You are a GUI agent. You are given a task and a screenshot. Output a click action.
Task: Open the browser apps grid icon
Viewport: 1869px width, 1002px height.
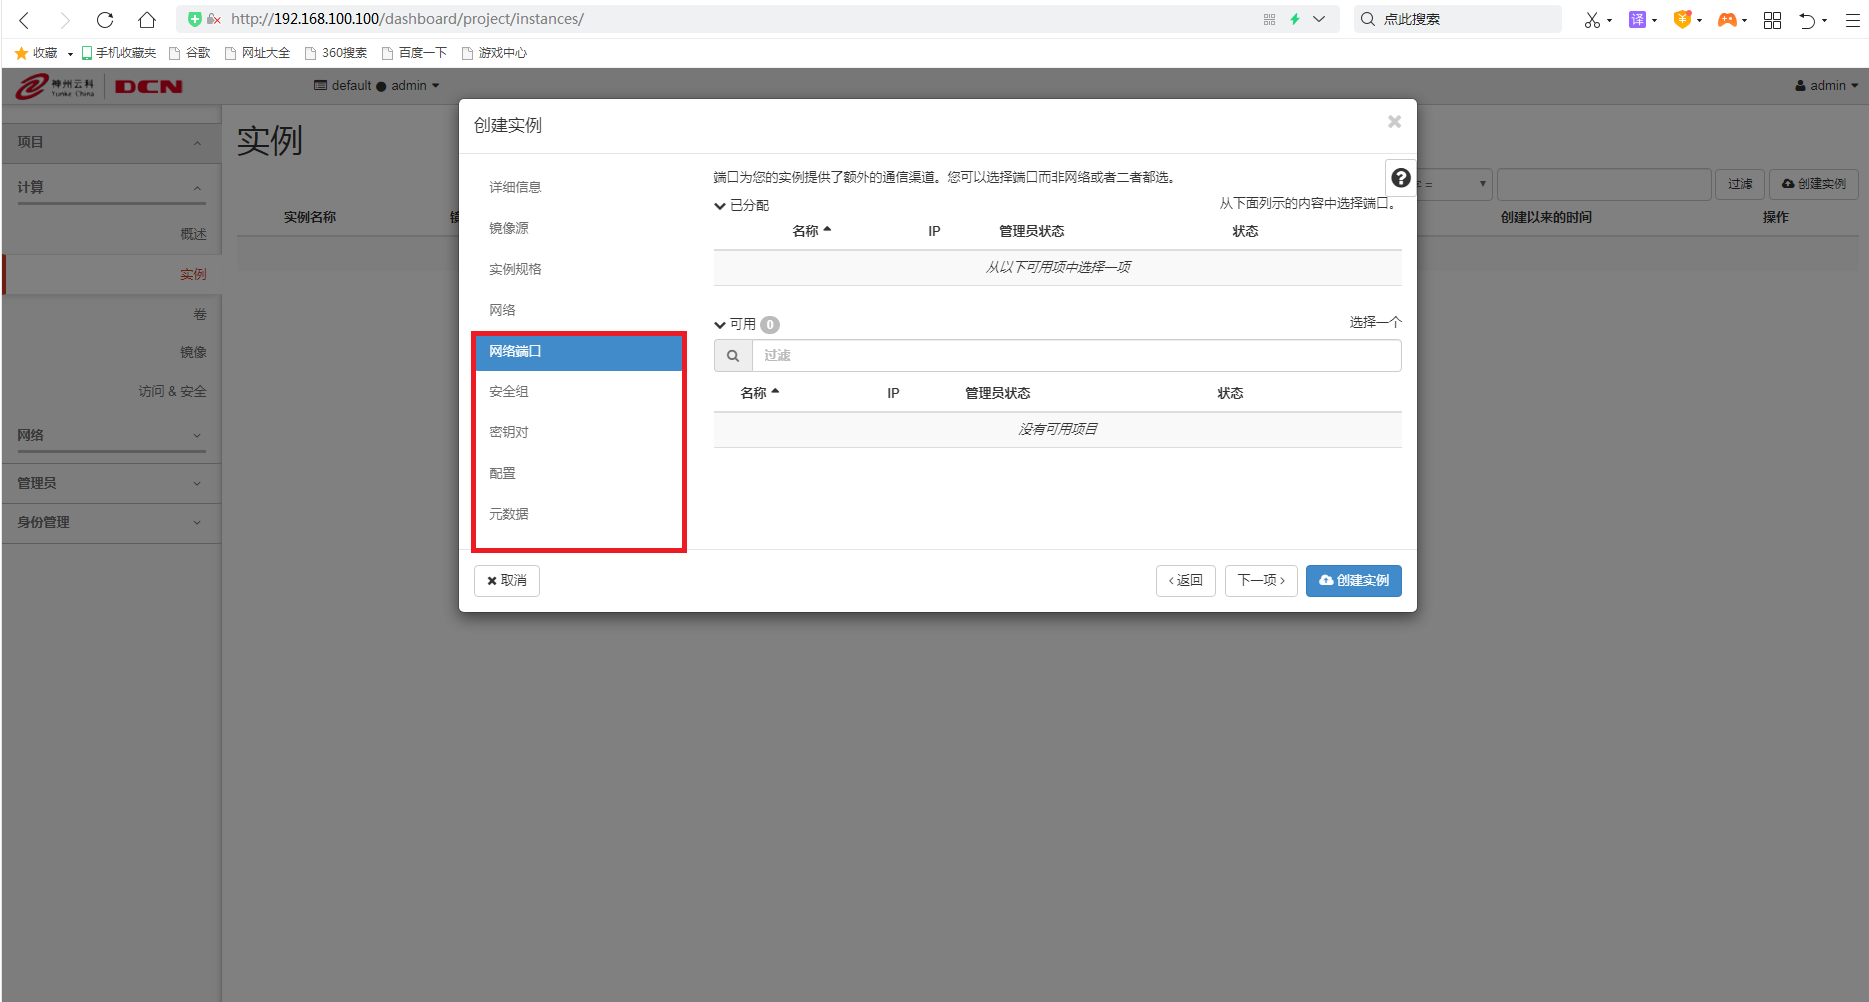click(1772, 19)
